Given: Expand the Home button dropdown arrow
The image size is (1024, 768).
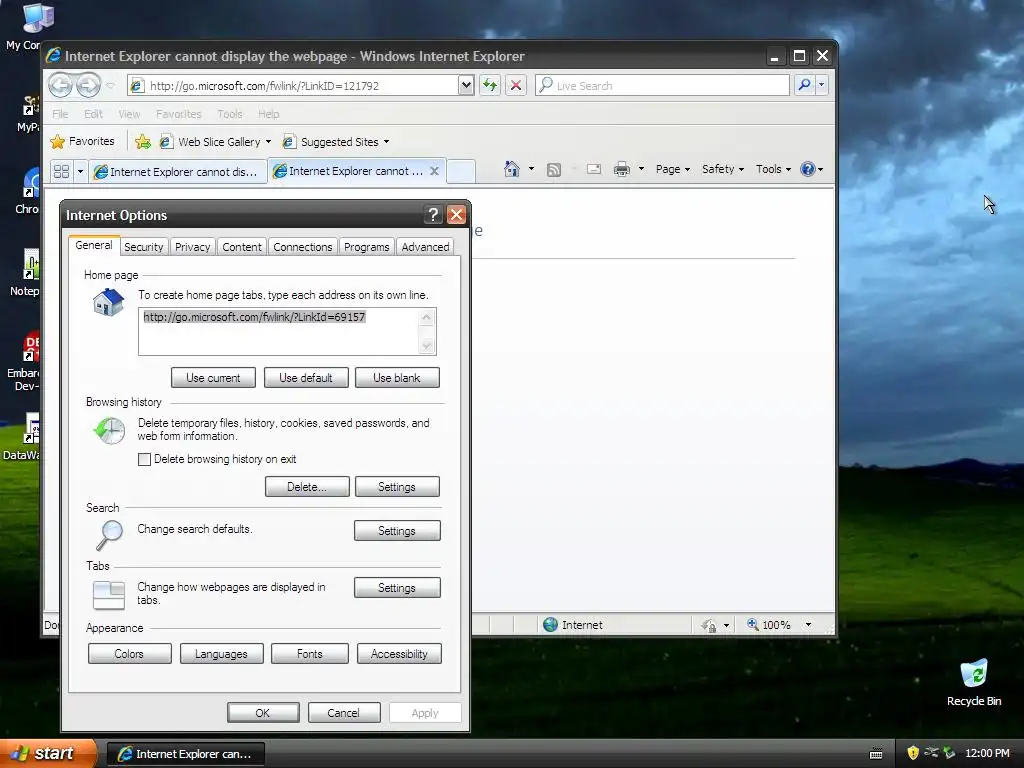Looking at the screenshot, I should pyautogui.click(x=531, y=169).
